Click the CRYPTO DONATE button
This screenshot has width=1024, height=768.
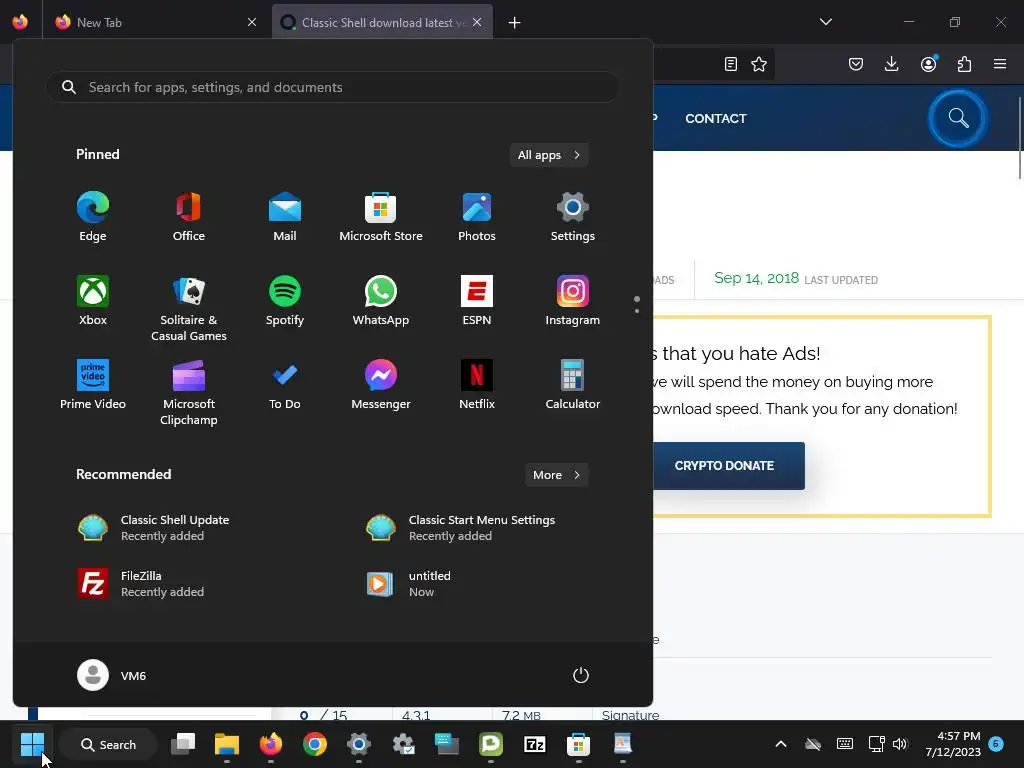tap(724, 466)
